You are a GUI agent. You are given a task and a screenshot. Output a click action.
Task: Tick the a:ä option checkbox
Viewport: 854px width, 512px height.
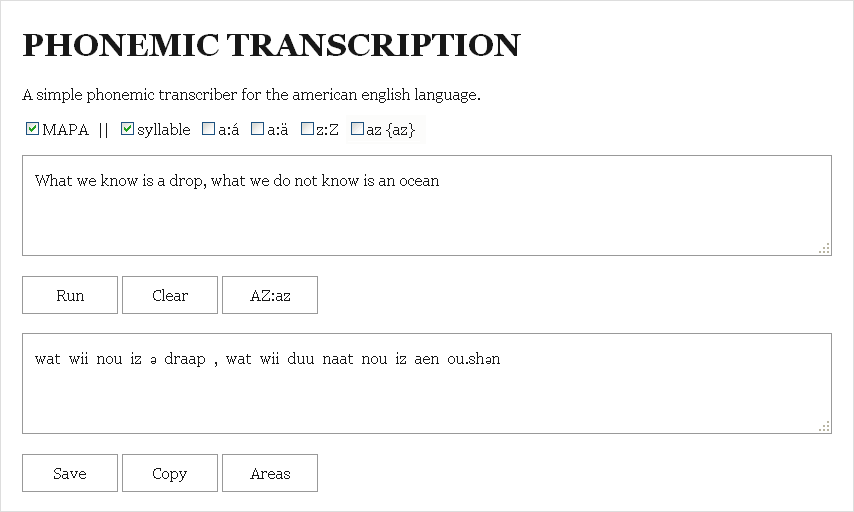tap(258, 129)
